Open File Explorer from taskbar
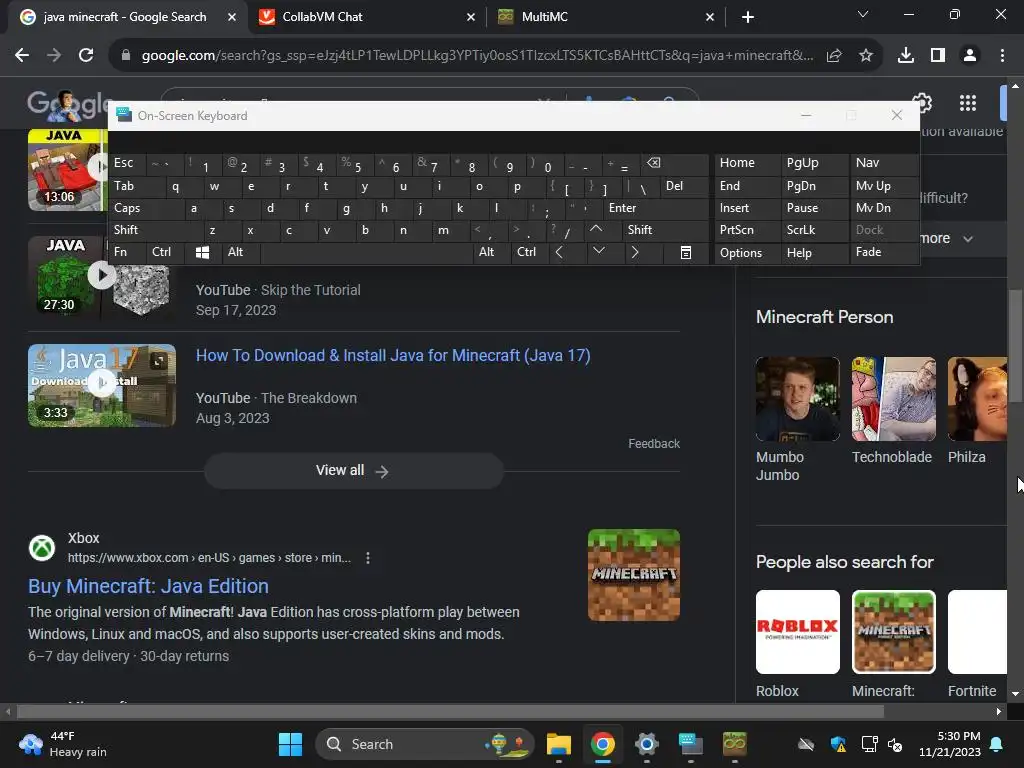The image size is (1024, 768). pyautogui.click(x=559, y=744)
